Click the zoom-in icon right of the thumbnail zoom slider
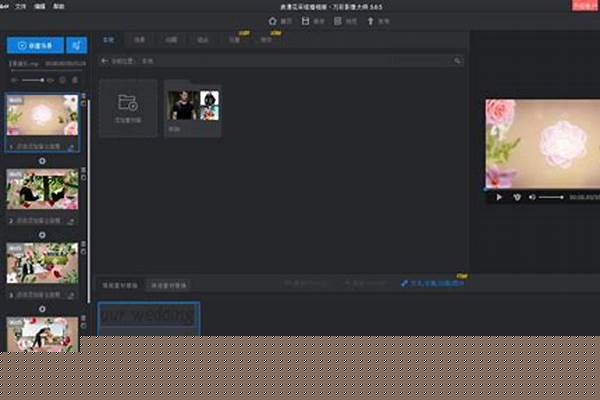The image size is (600, 400). (50, 80)
